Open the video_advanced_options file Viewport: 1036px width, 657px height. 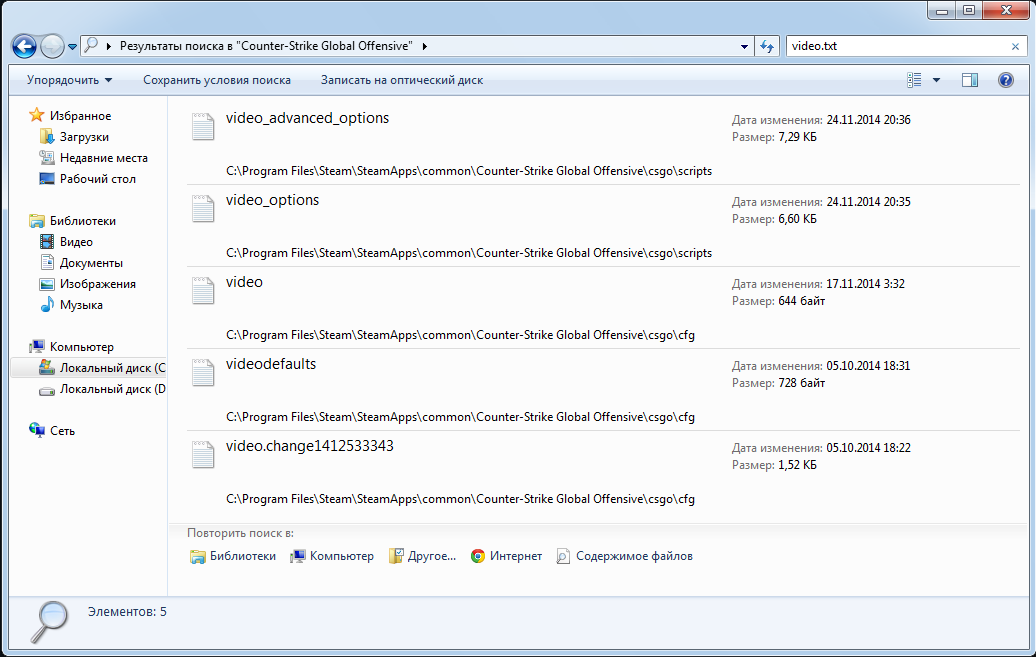click(x=307, y=118)
